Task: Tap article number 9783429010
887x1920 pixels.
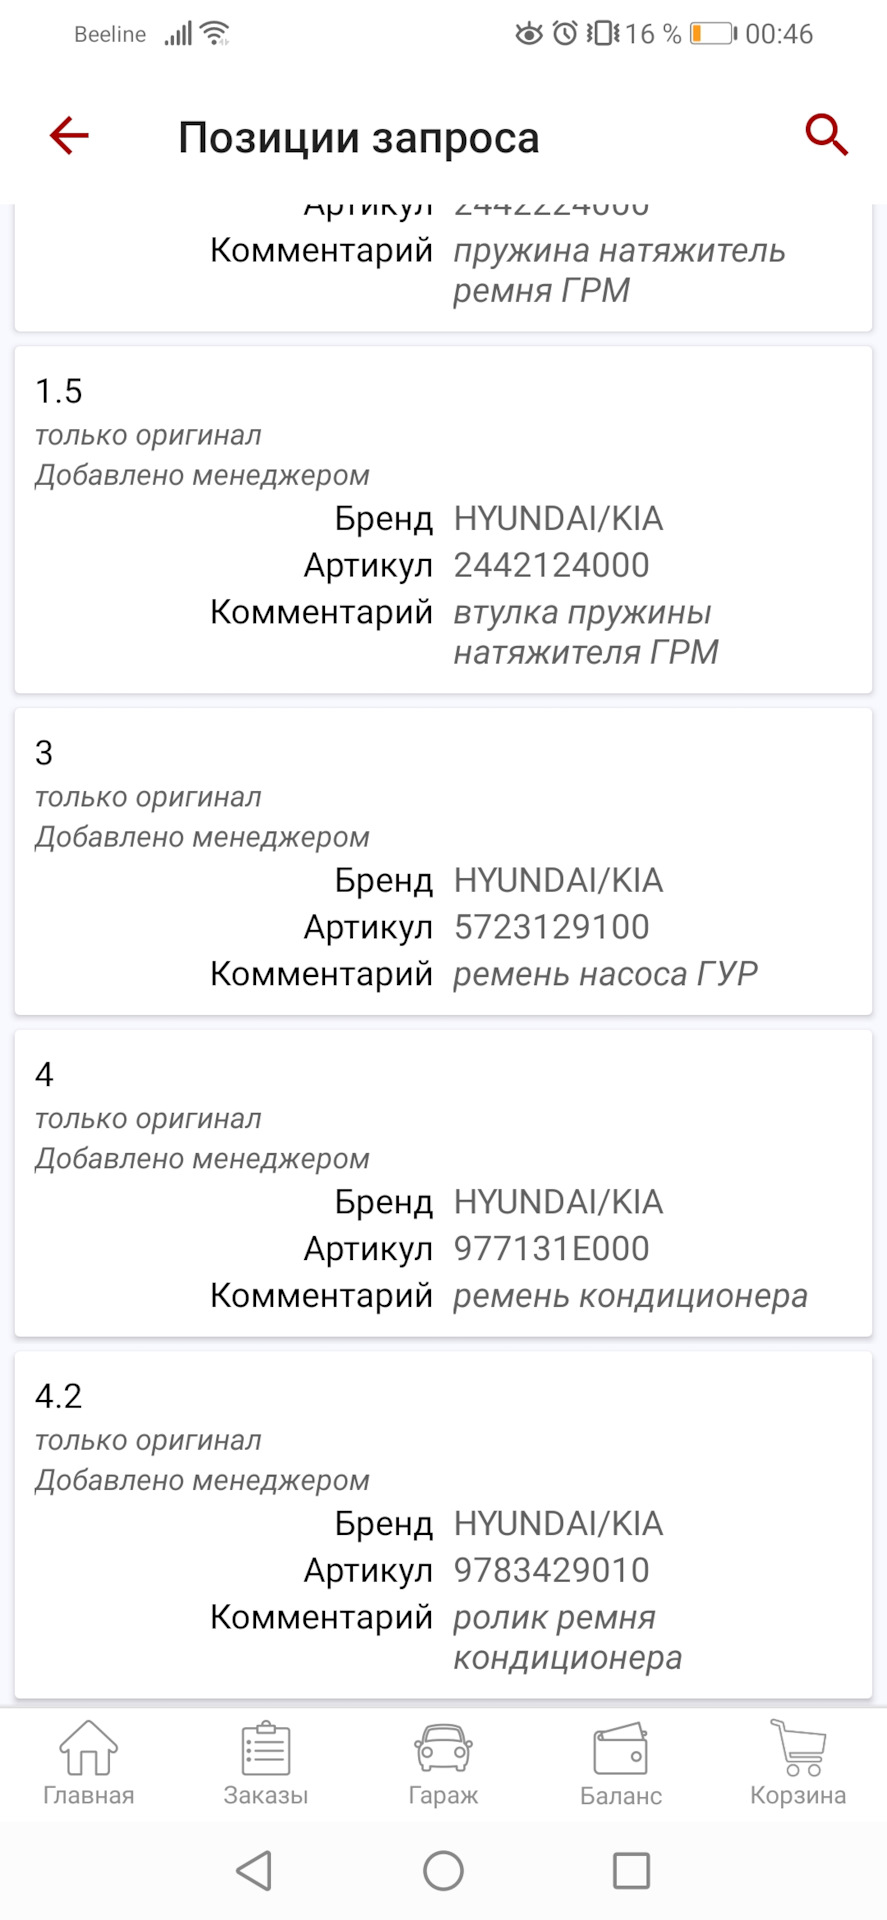Action: click(x=552, y=1571)
